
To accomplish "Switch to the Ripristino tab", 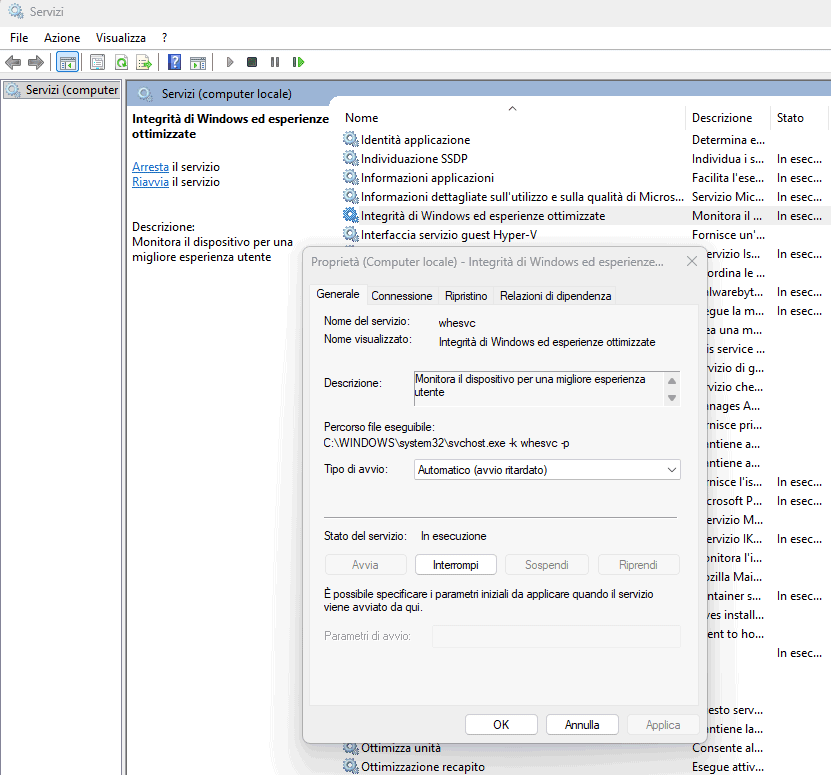I will 466,296.
